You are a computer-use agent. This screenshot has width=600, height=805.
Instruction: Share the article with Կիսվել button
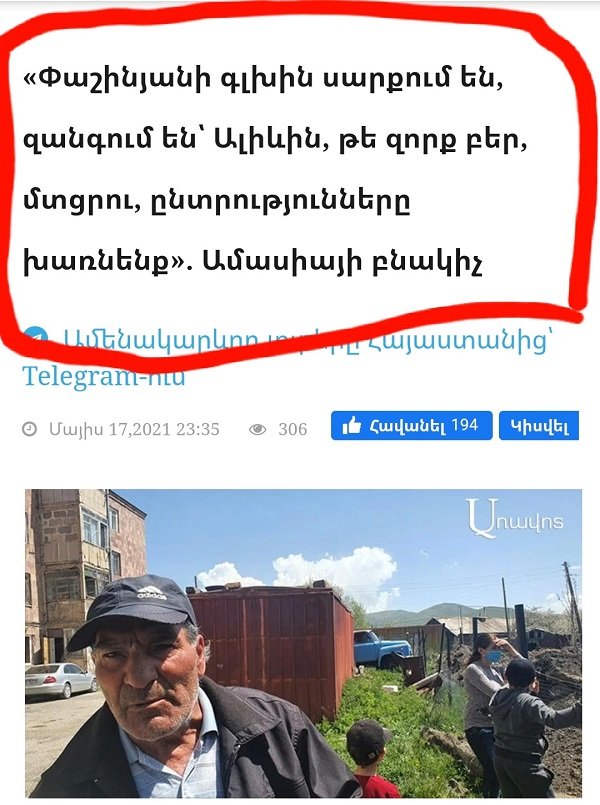click(x=539, y=426)
